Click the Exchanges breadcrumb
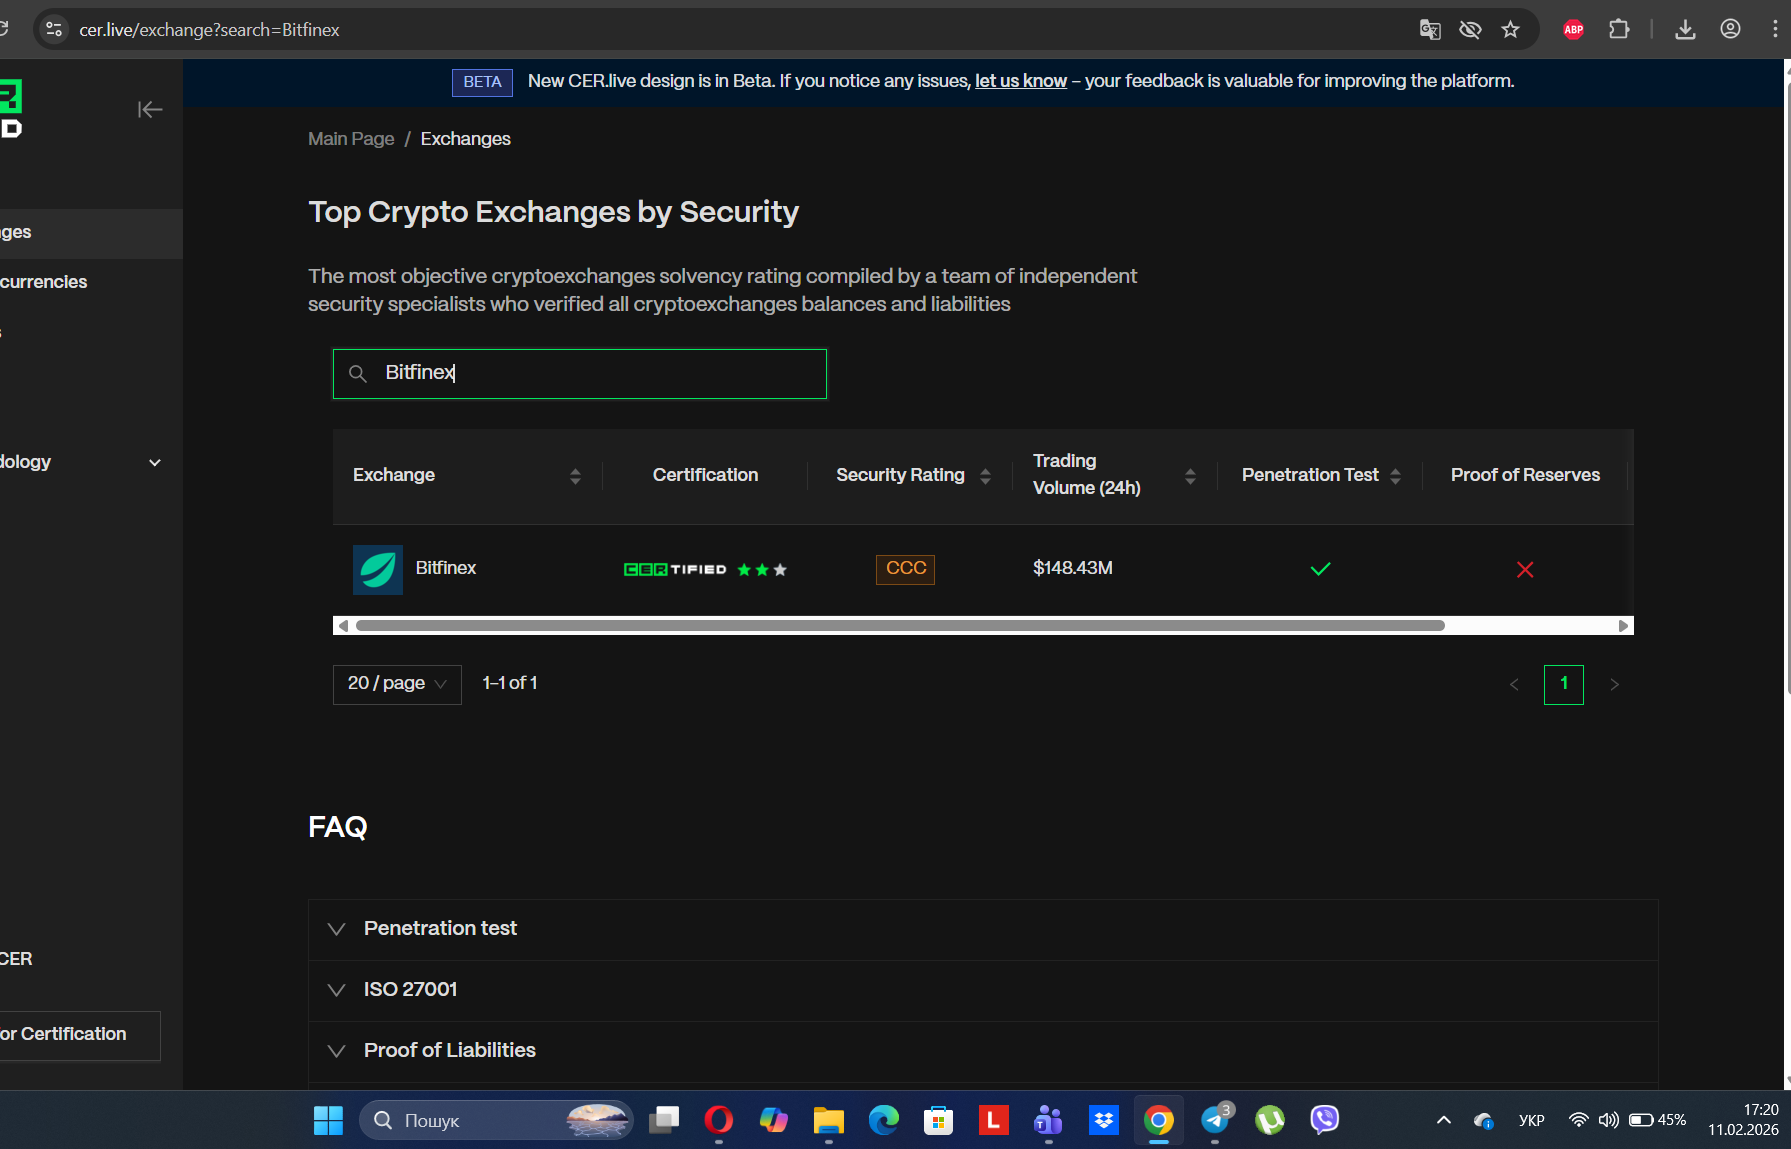 click(x=466, y=139)
